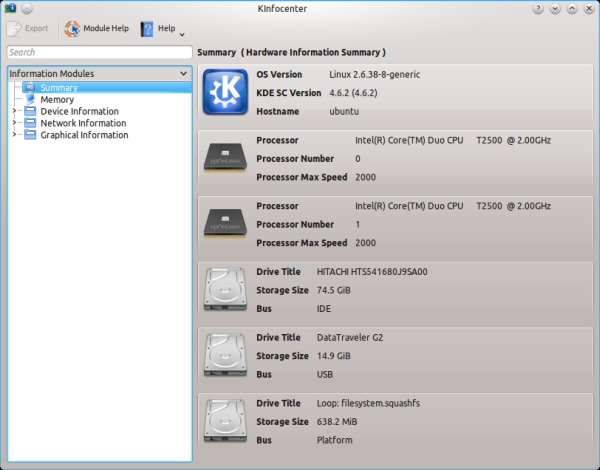Open the window menu icon in title bar
600x470 pixels.
9,8
